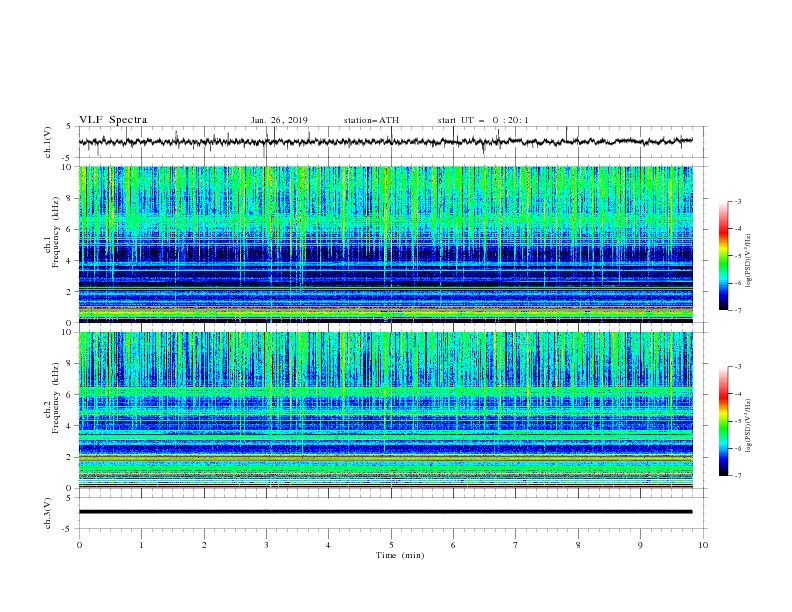Click tick label "3" on the Time axis
The width and height of the screenshot is (792, 612).
(x=266, y=545)
